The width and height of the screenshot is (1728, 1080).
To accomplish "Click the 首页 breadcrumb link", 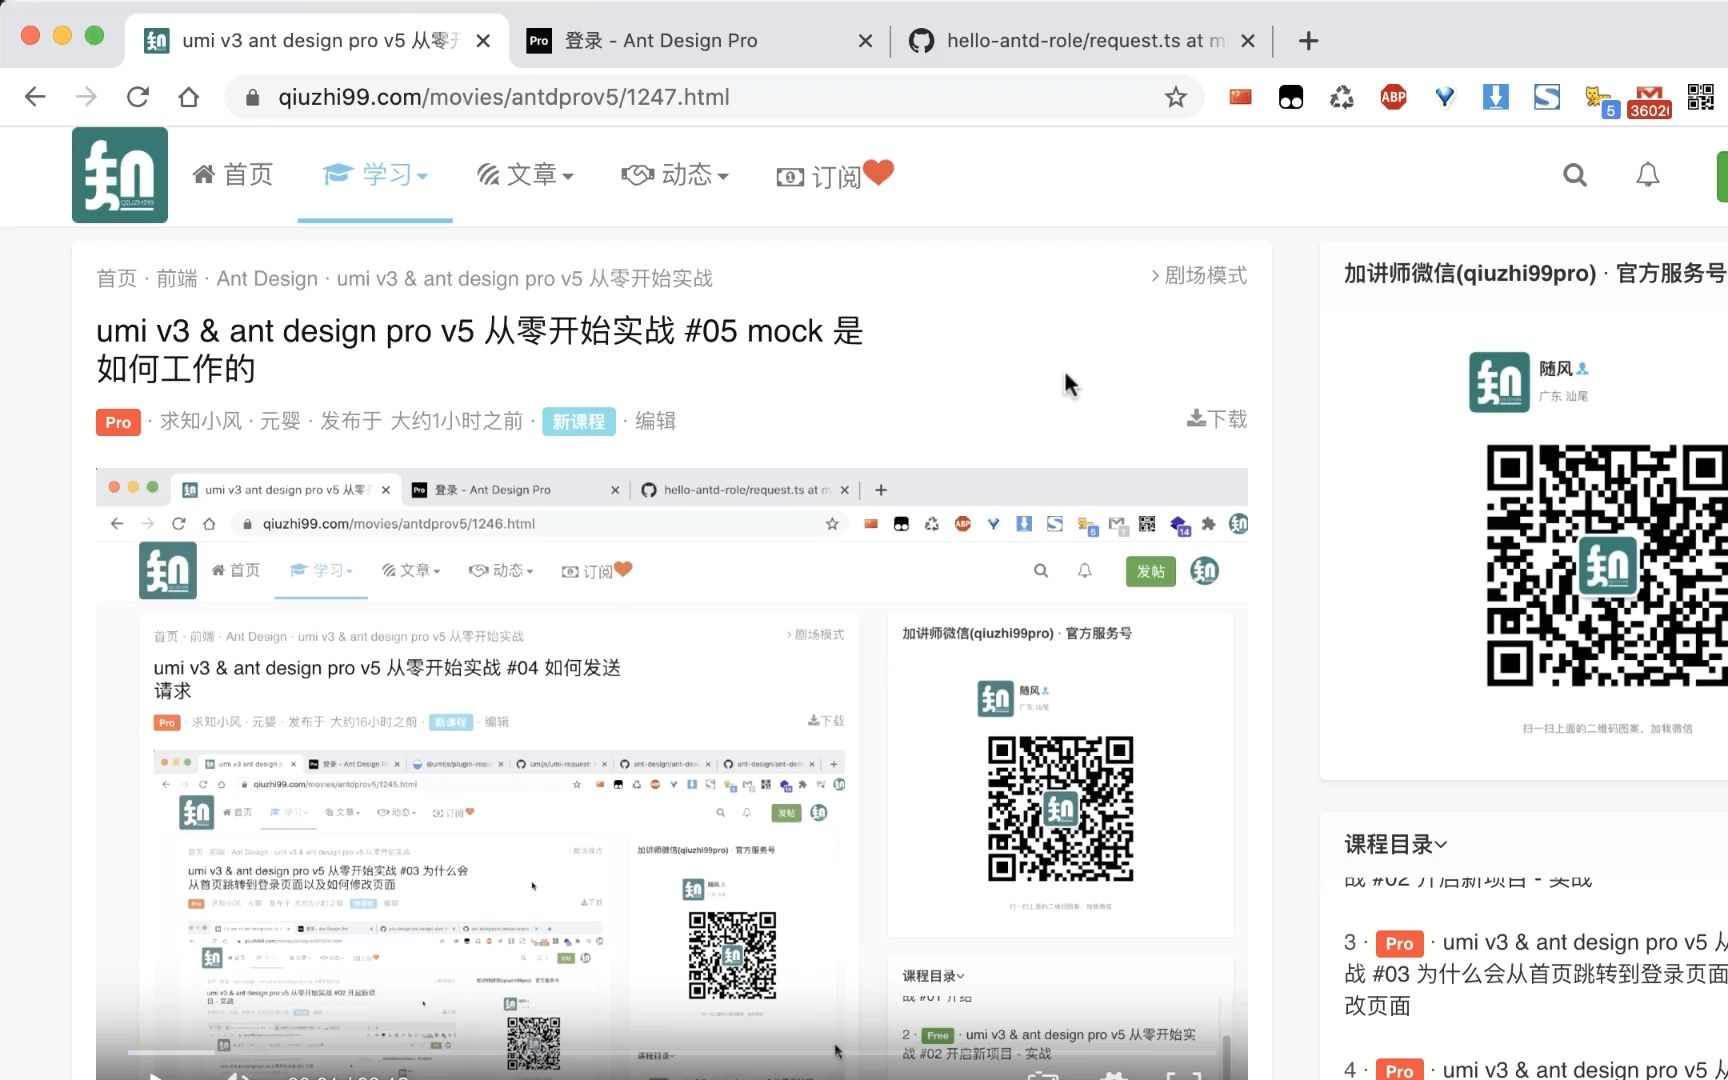I will pos(116,279).
